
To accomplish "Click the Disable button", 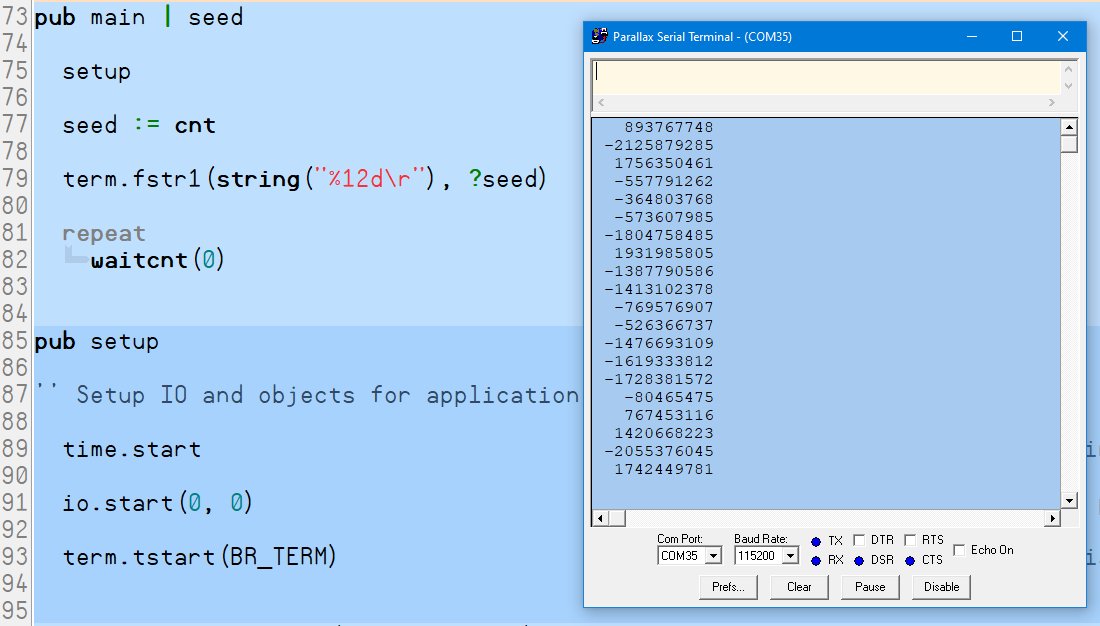I will click(941, 587).
